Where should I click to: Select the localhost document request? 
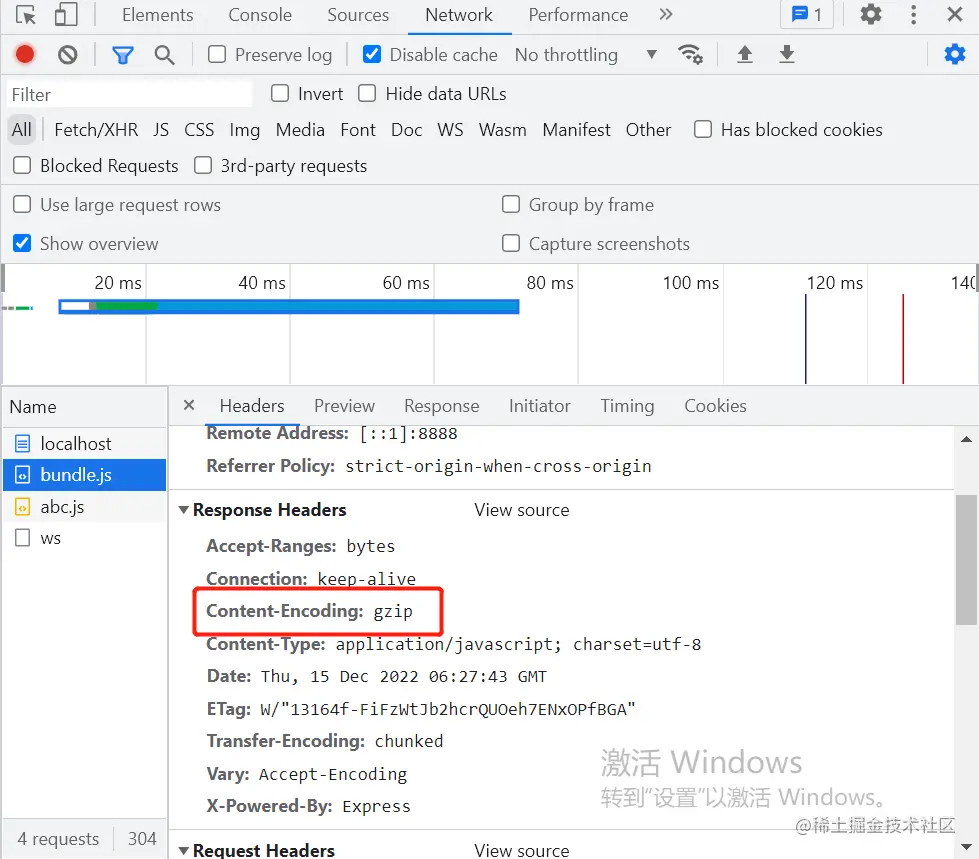pos(85,444)
